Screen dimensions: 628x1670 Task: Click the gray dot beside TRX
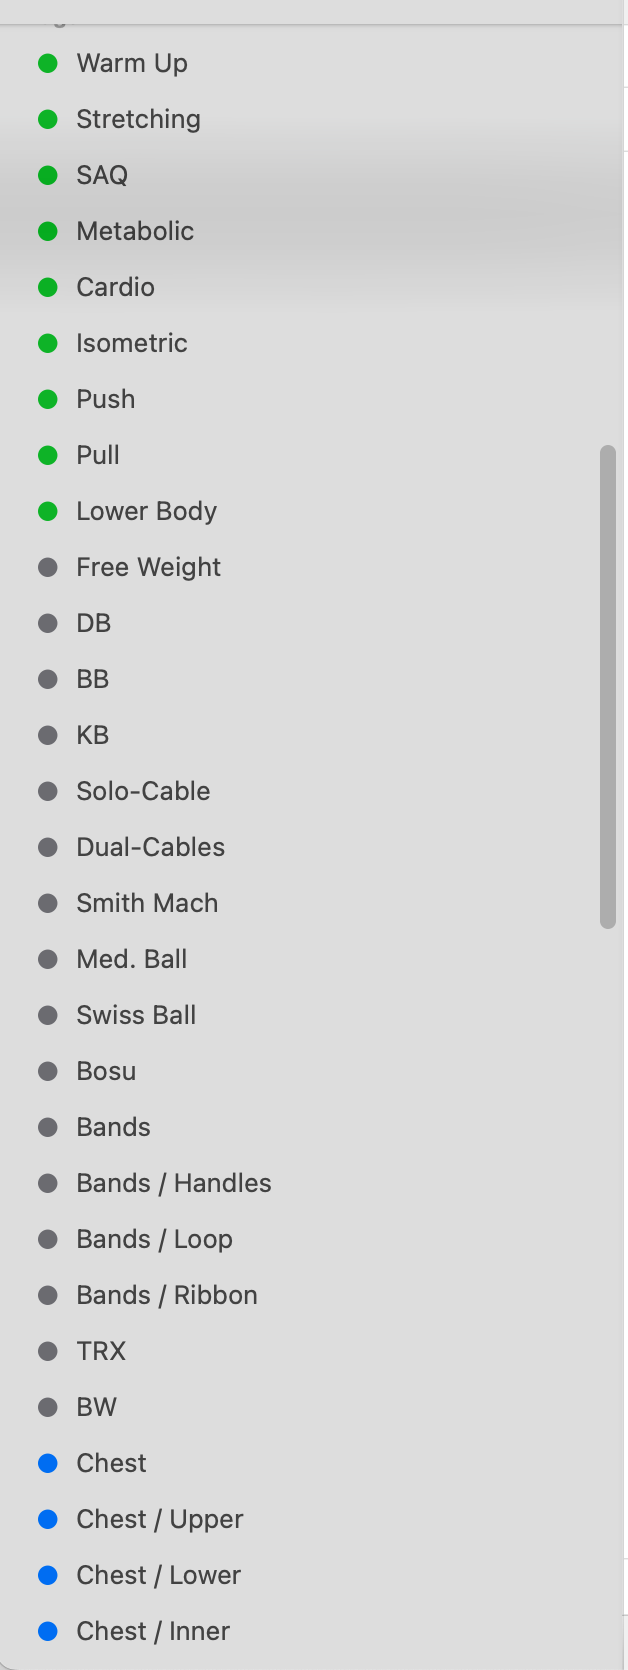(x=47, y=1352)
